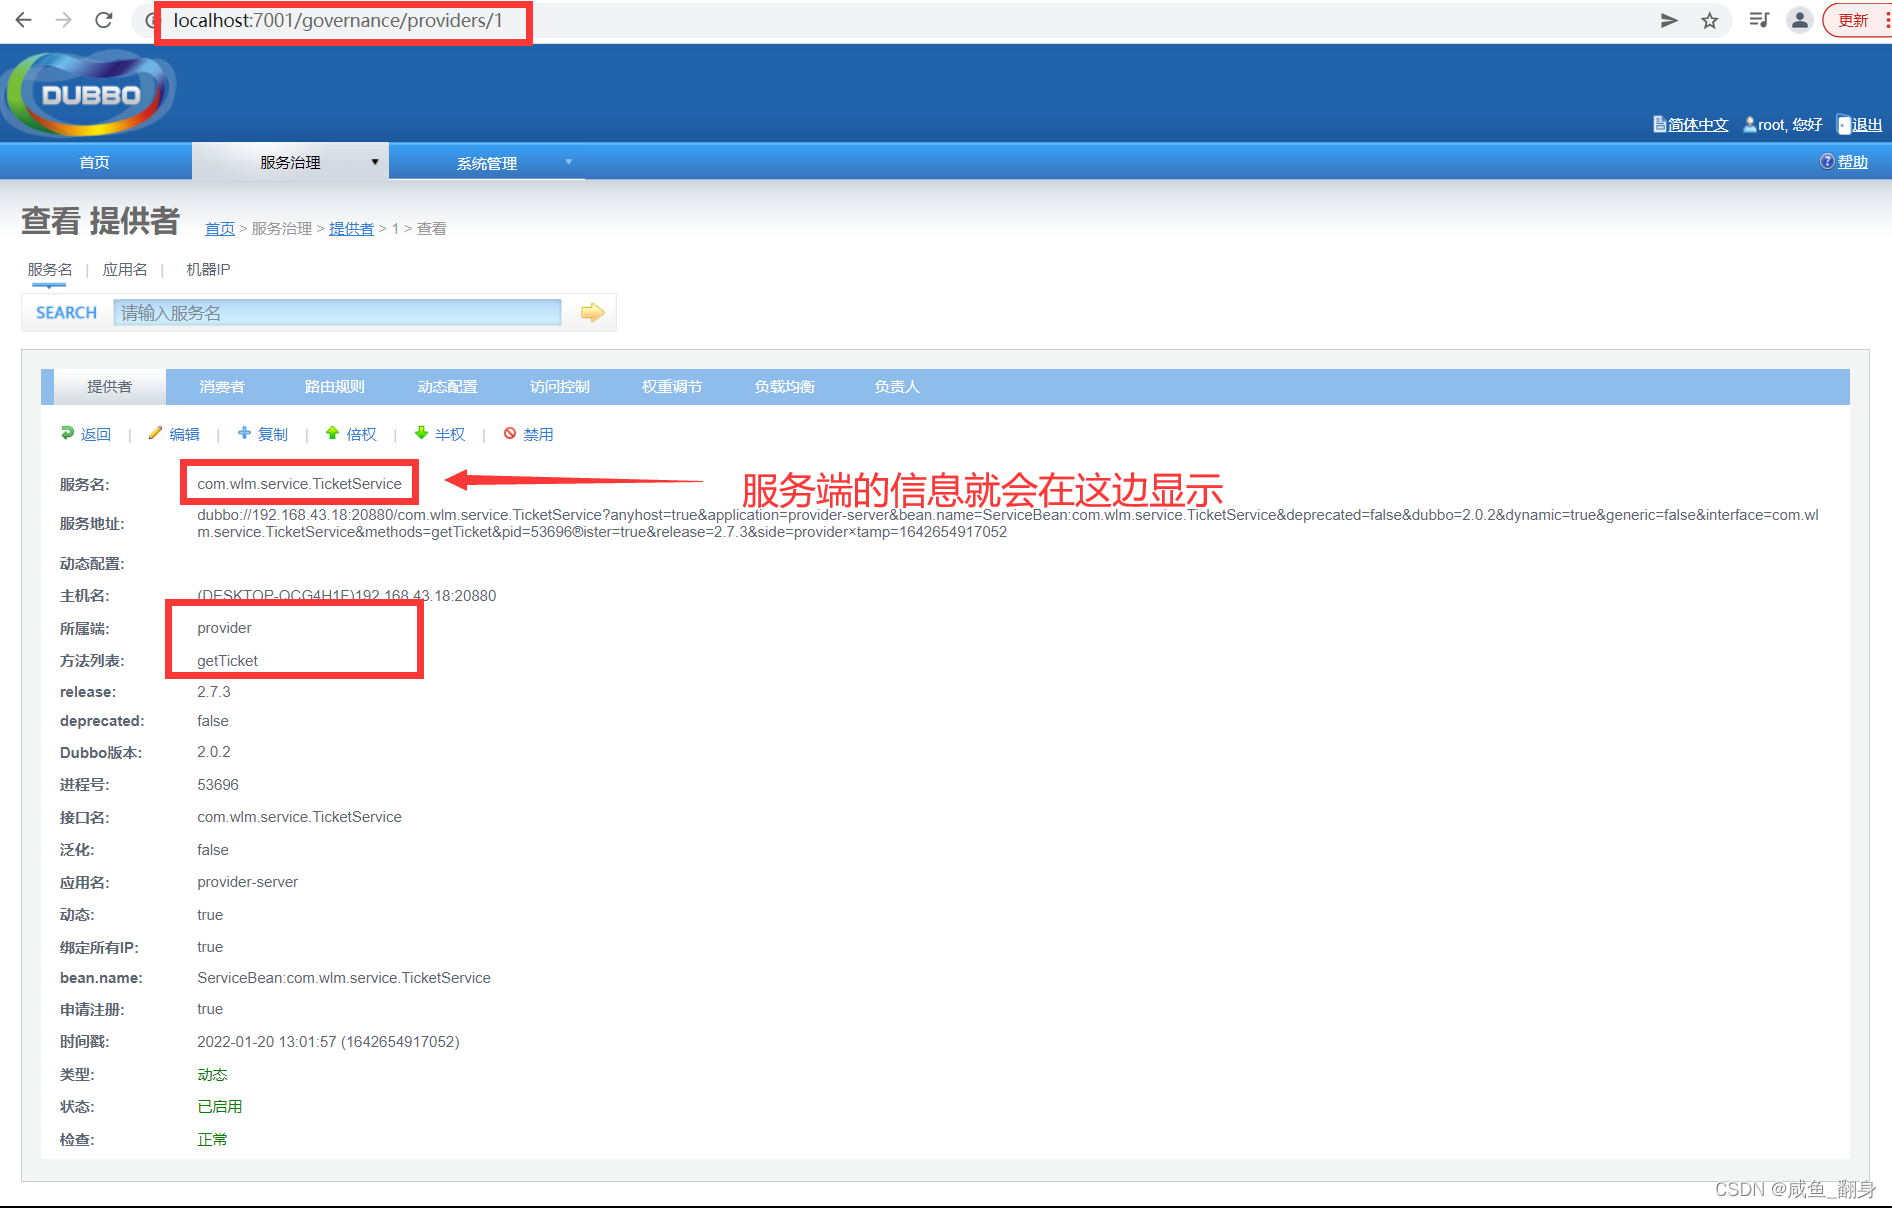Click the timestamp 2022-01-20 13:01:57 value

328,1042
